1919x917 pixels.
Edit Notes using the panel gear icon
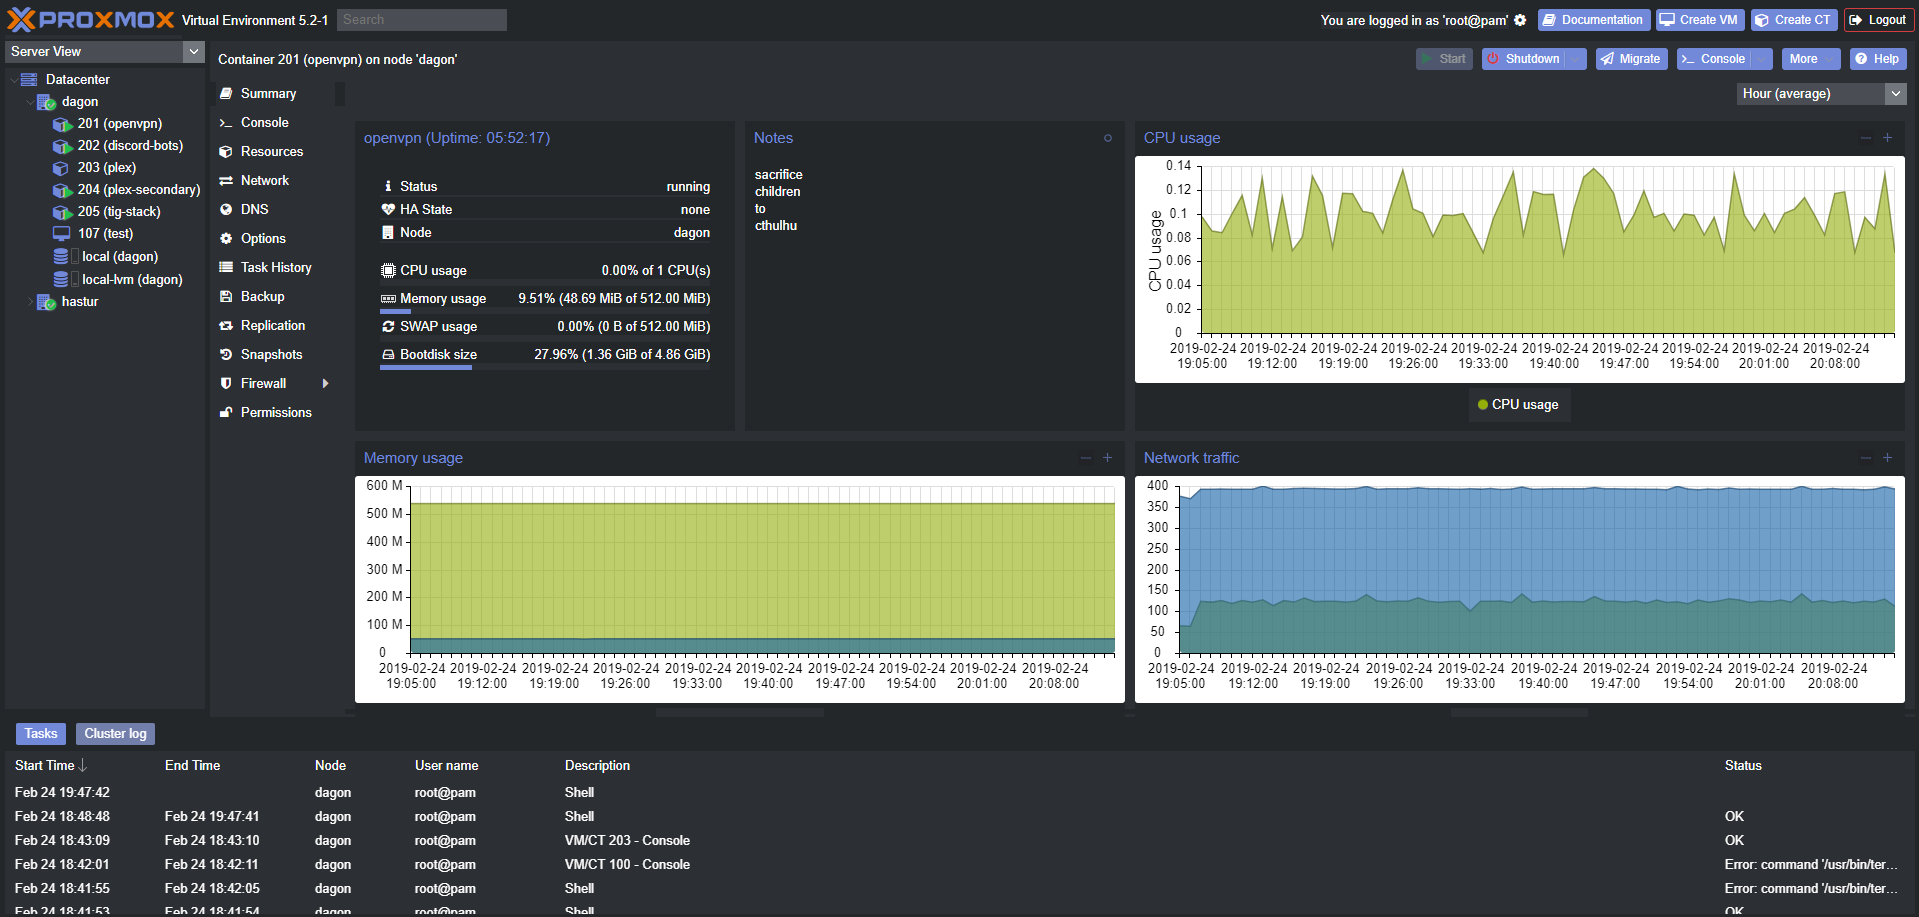(1107, 138)
